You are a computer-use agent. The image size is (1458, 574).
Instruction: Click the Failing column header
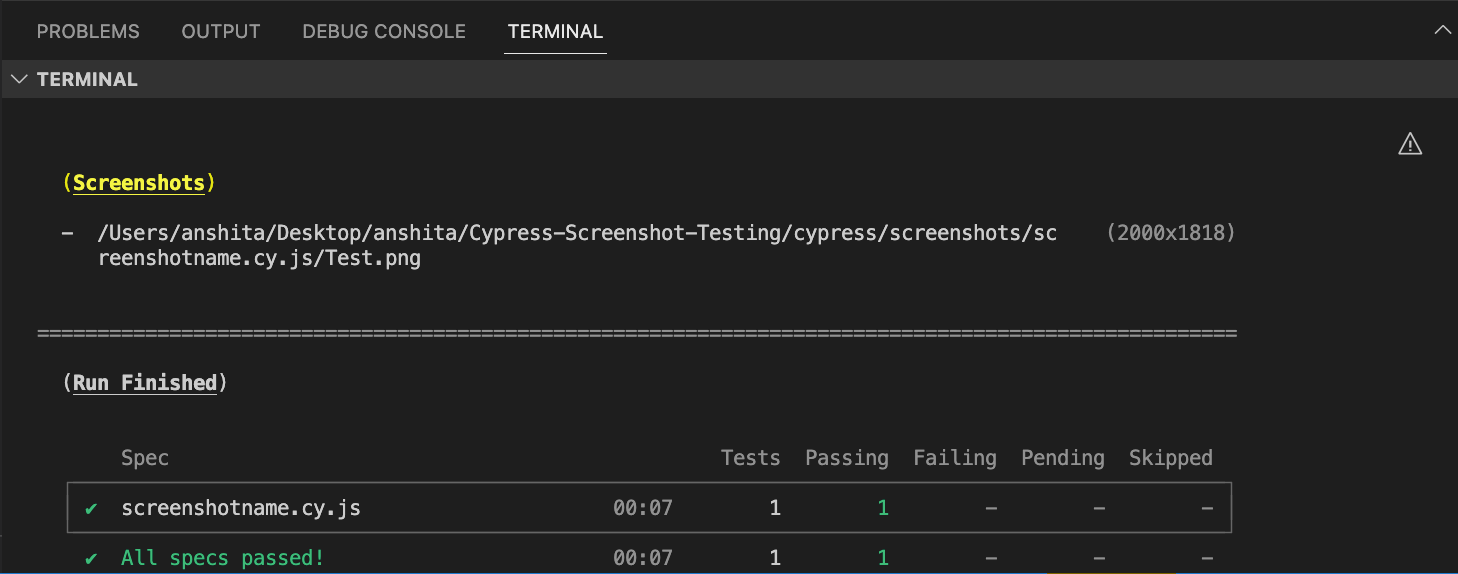point(955,458)
